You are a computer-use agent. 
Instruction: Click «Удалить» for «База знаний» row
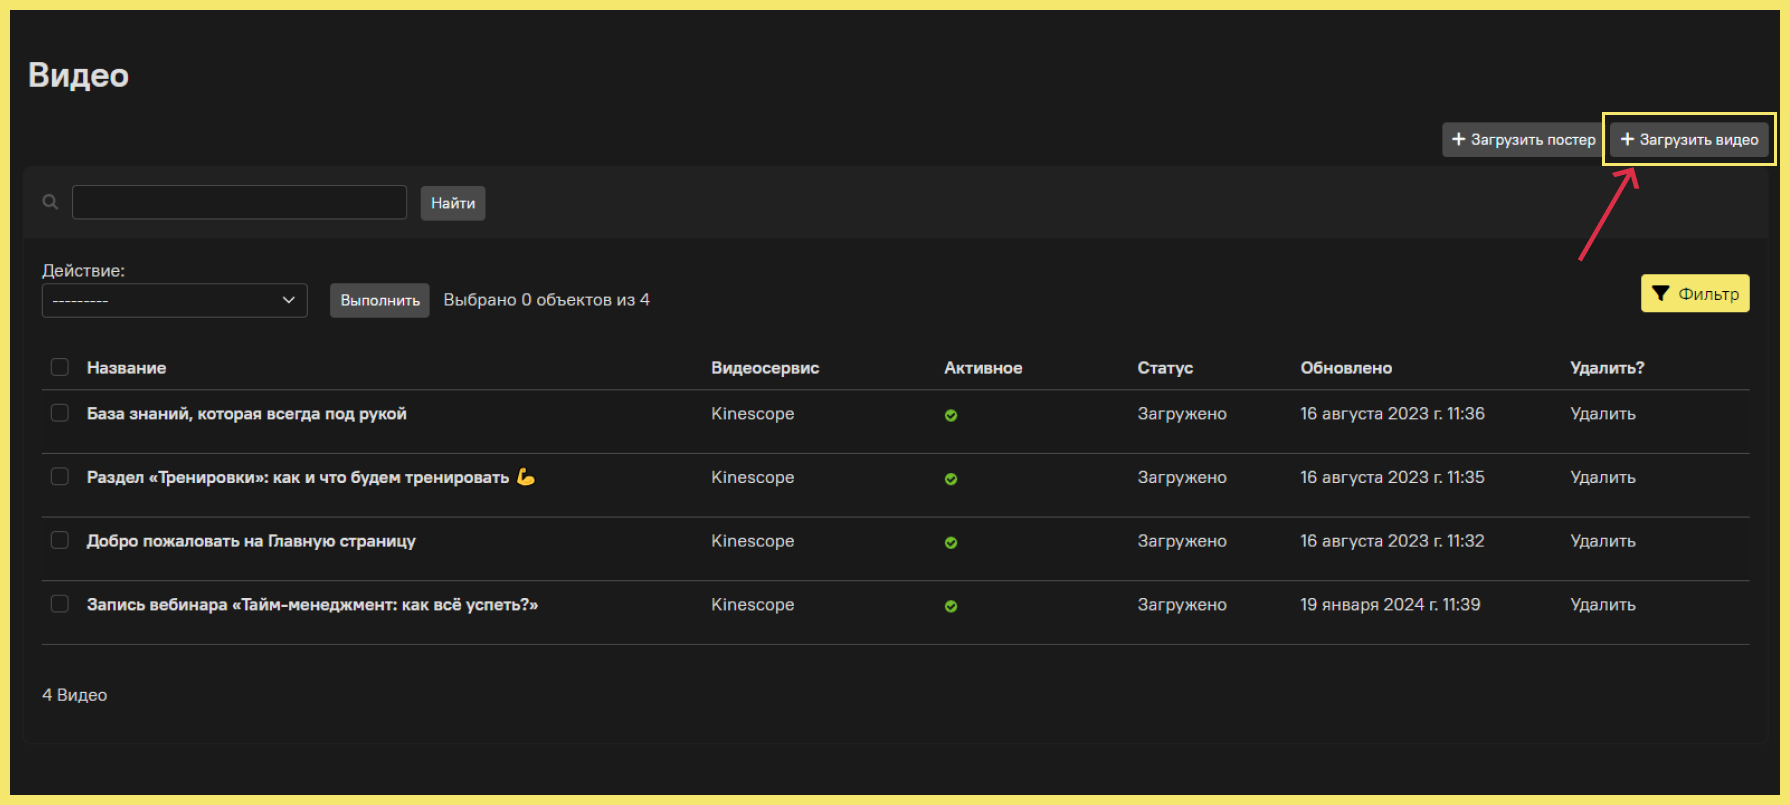pos(1603,414)
